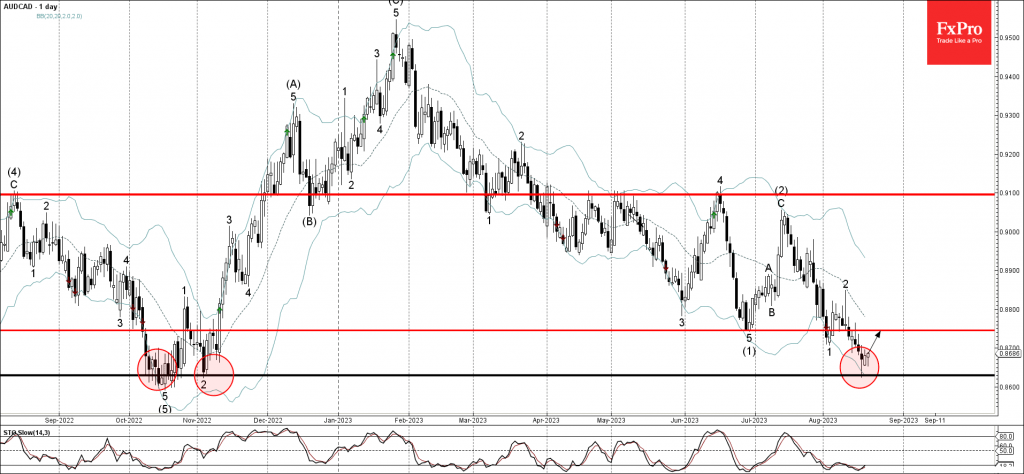Click the Sep-2022 date on the time axis

pyautogui.click(x=59, y=421)
